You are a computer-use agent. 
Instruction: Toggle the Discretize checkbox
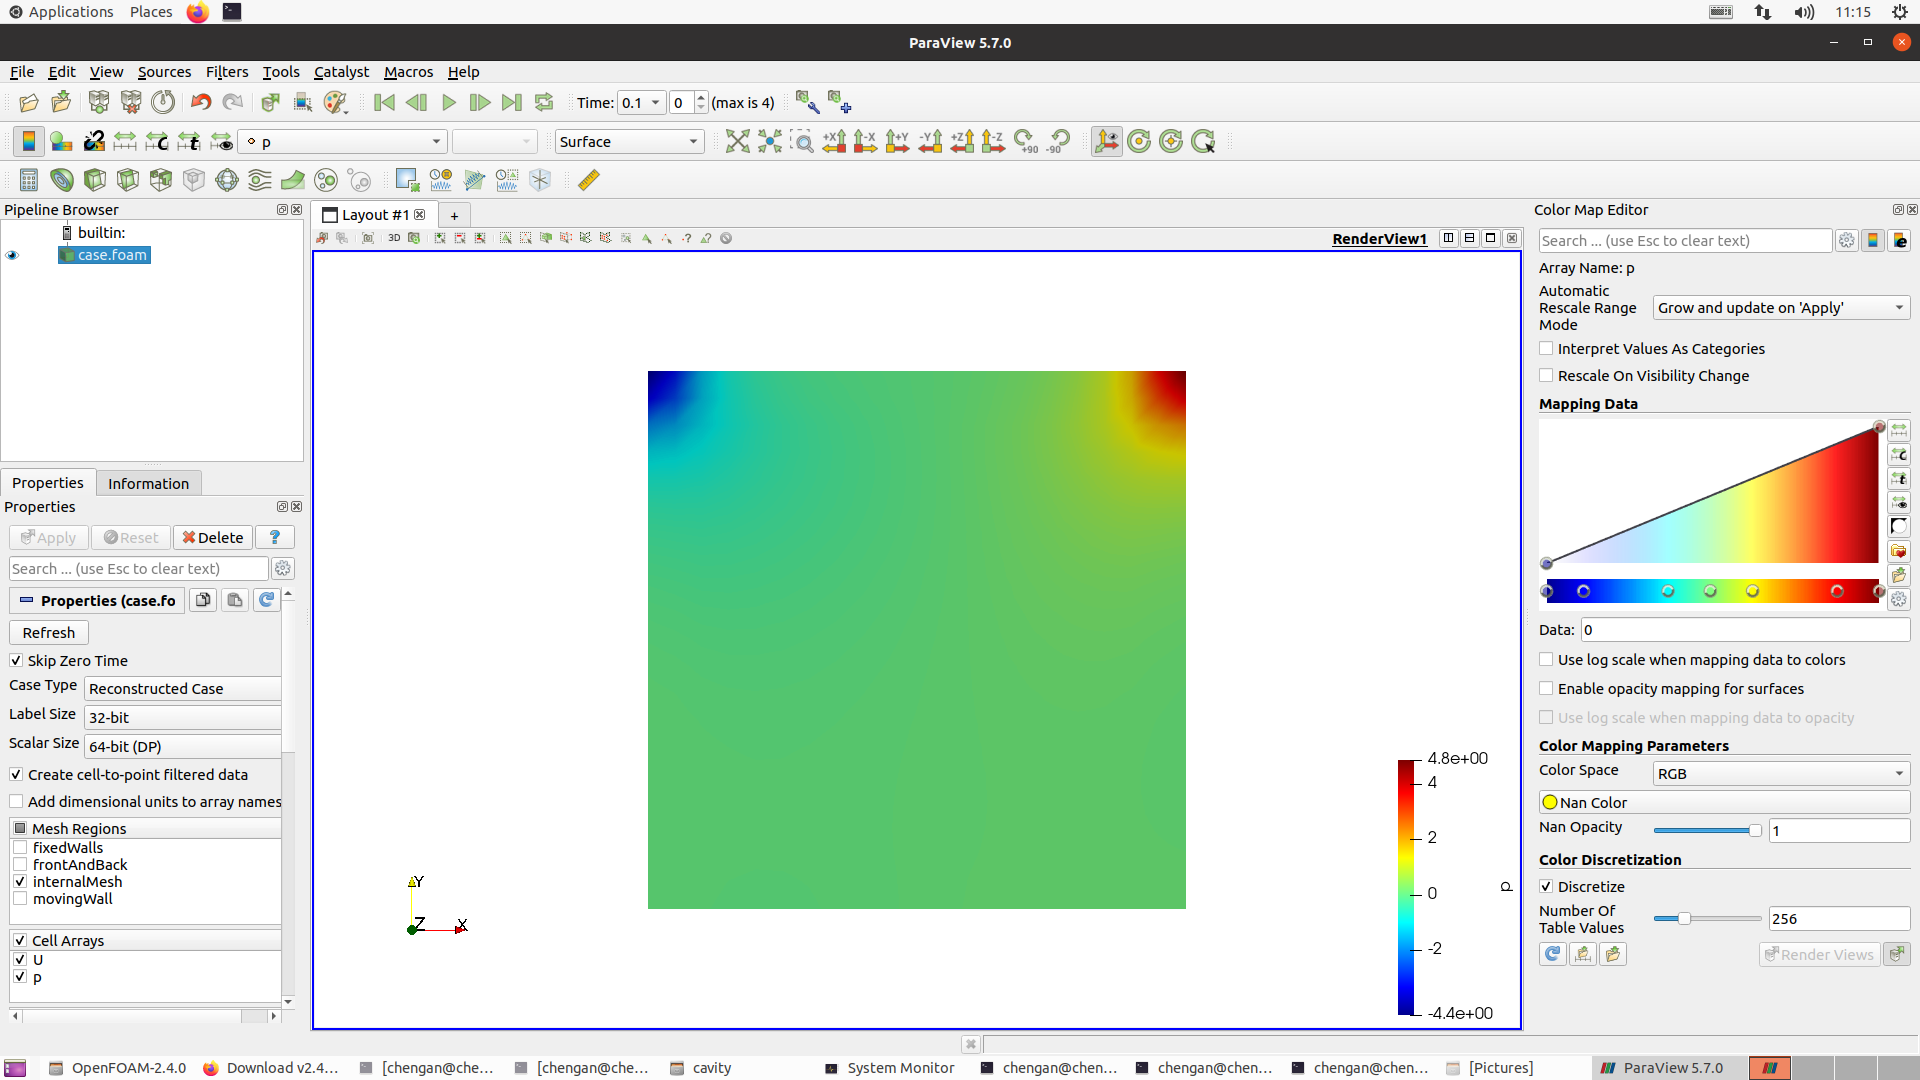(x=1547, y=887)
